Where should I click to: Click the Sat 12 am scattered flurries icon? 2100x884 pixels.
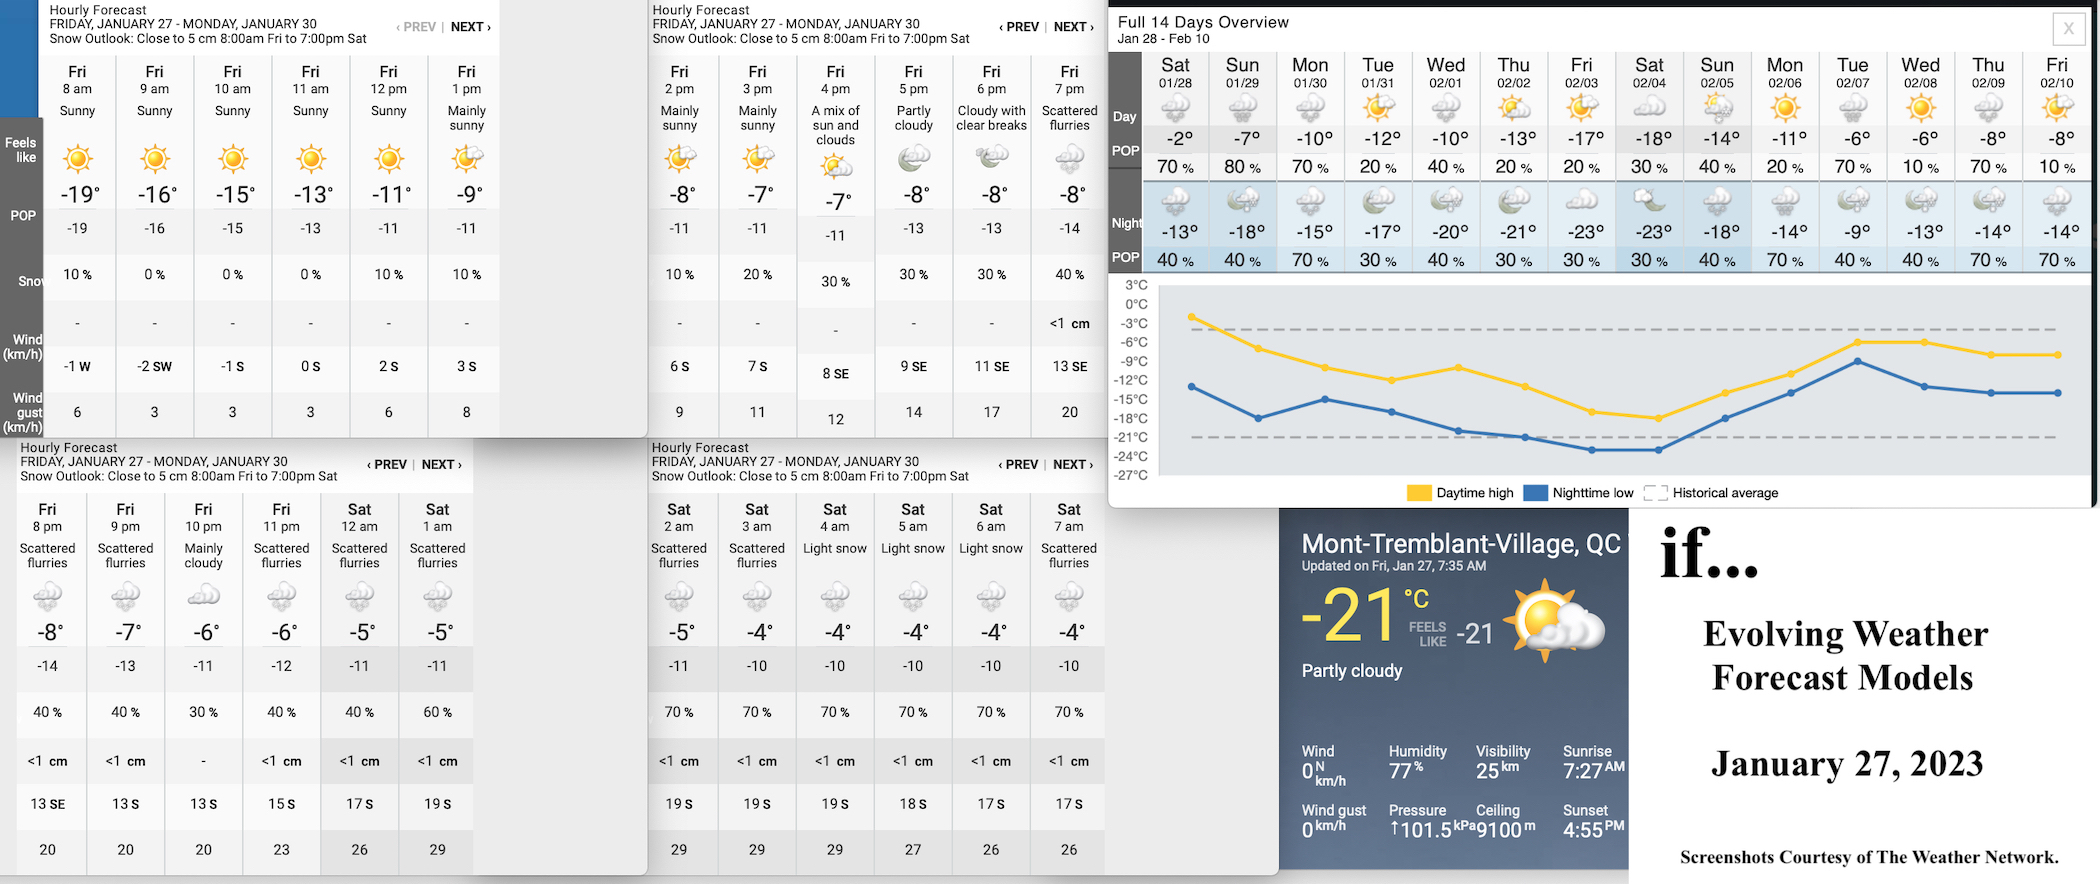click(x=360, y=597)
